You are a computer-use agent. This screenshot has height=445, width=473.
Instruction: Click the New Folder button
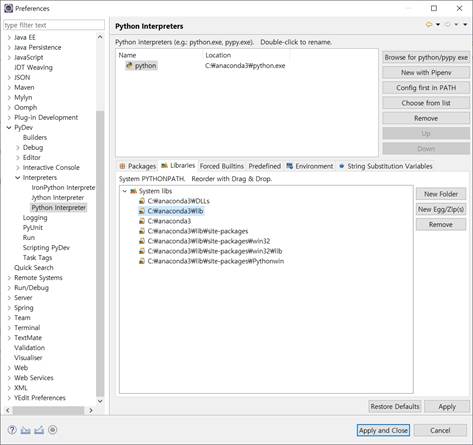(x=441, y=194)
